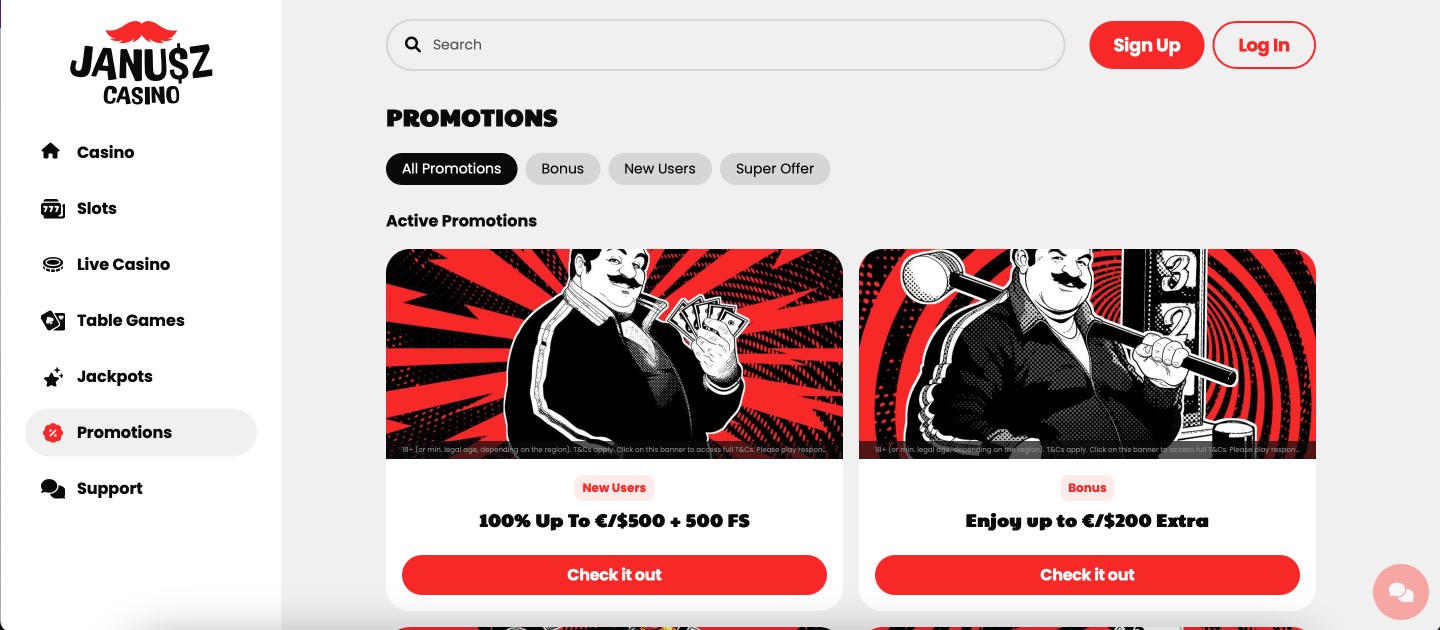Select the Jackpots star icon
The height and width of the screenshot is (630, 1440).
[52, 377]
